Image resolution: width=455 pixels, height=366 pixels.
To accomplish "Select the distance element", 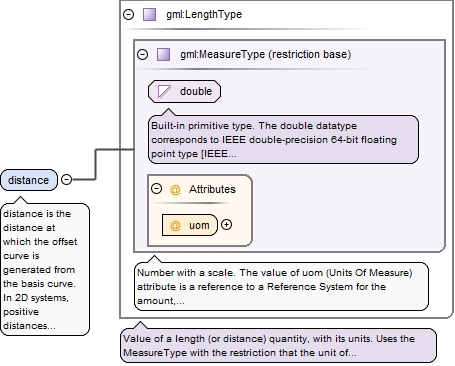I will point(29,180).
